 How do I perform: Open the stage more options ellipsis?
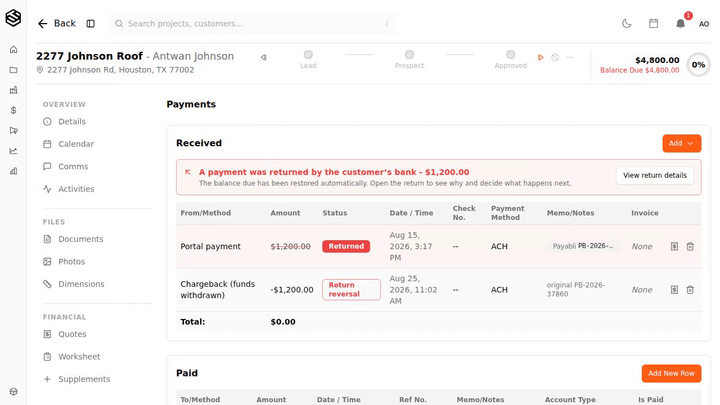(570, 57)
